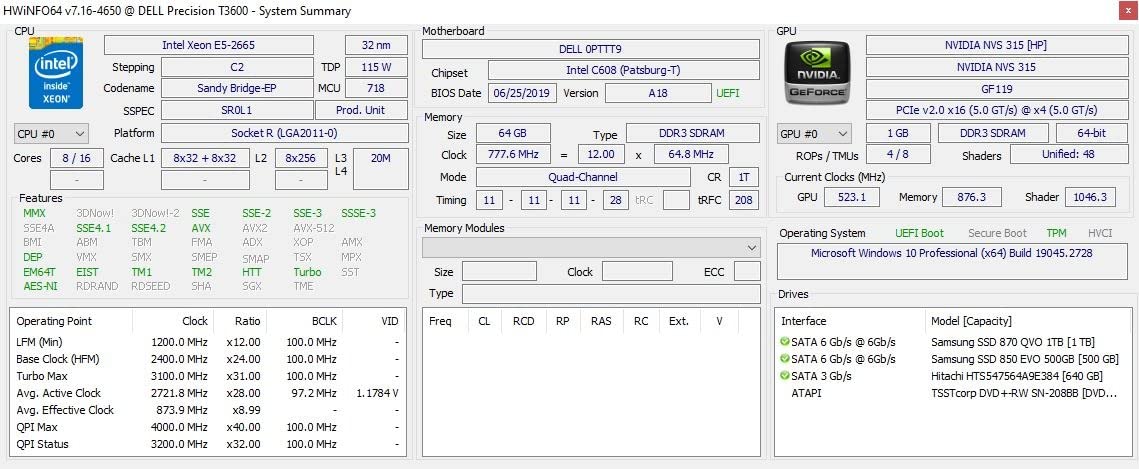Expand the Memory Modules dropdown
Screen dimensions: 1139x469
click(591, 248)
